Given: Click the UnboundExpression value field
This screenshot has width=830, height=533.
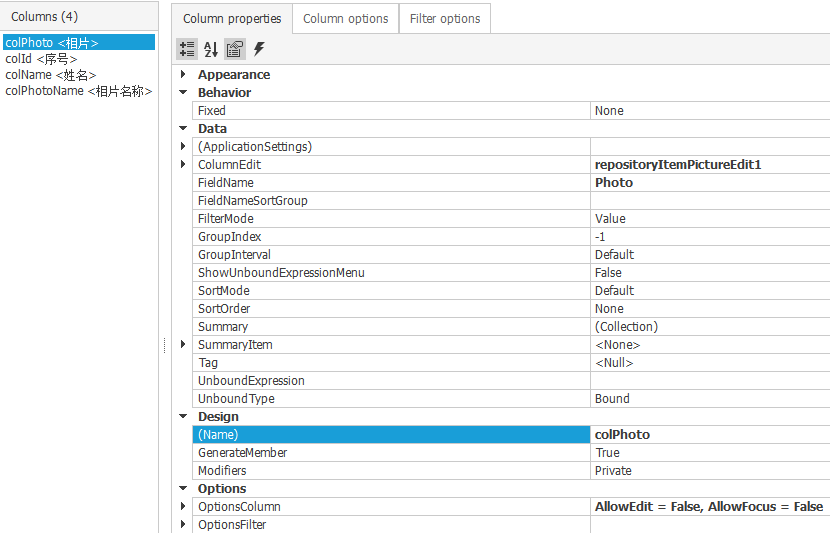Looking at the screenshot, I should [x=709, y=381].
